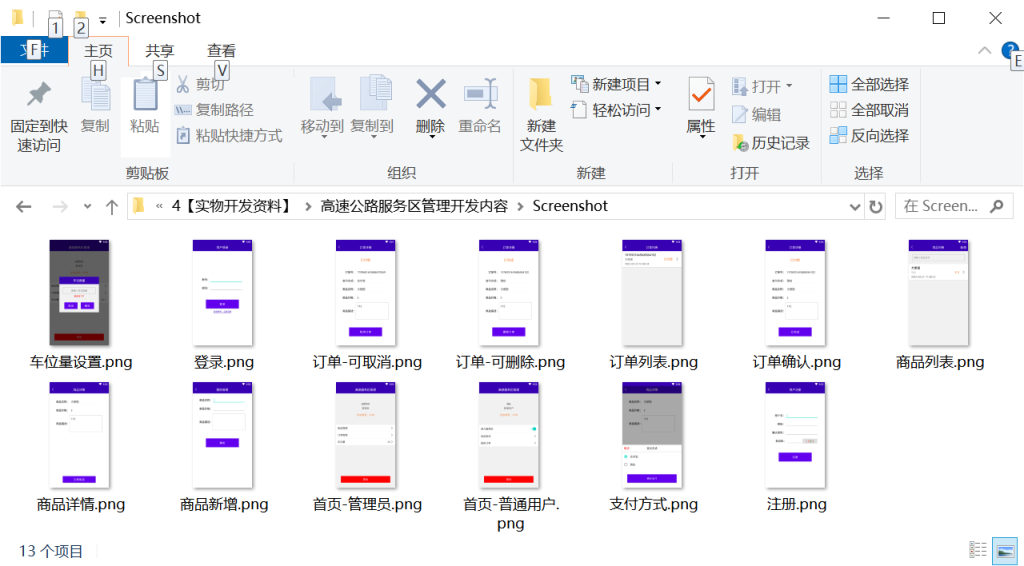This screenshot has height=566, width=1024.
Task: Select file 登录.png
Action: pos(223,305)
